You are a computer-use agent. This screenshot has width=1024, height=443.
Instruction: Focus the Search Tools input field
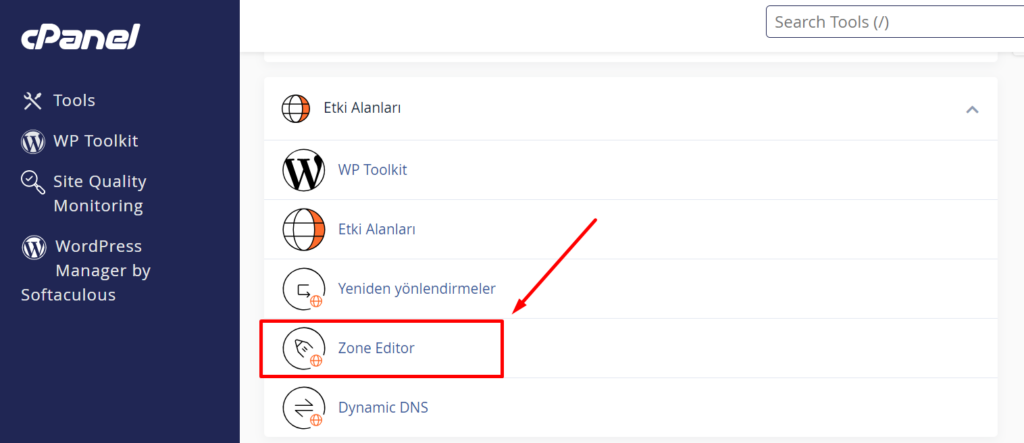click(895, 22)
